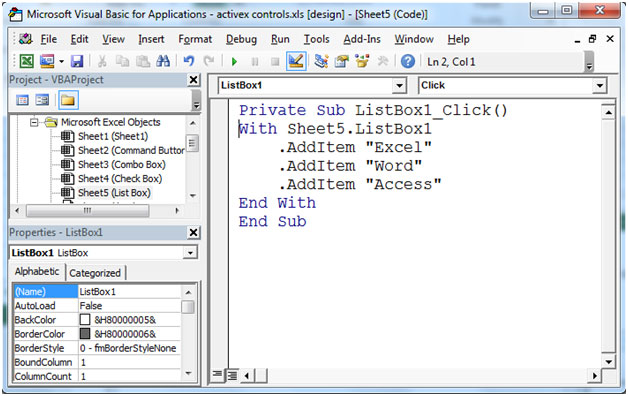Collapse the Microsoft Excel Objects tree node
The width and height of the screenshot is (628, 396).
coord(34,122)
